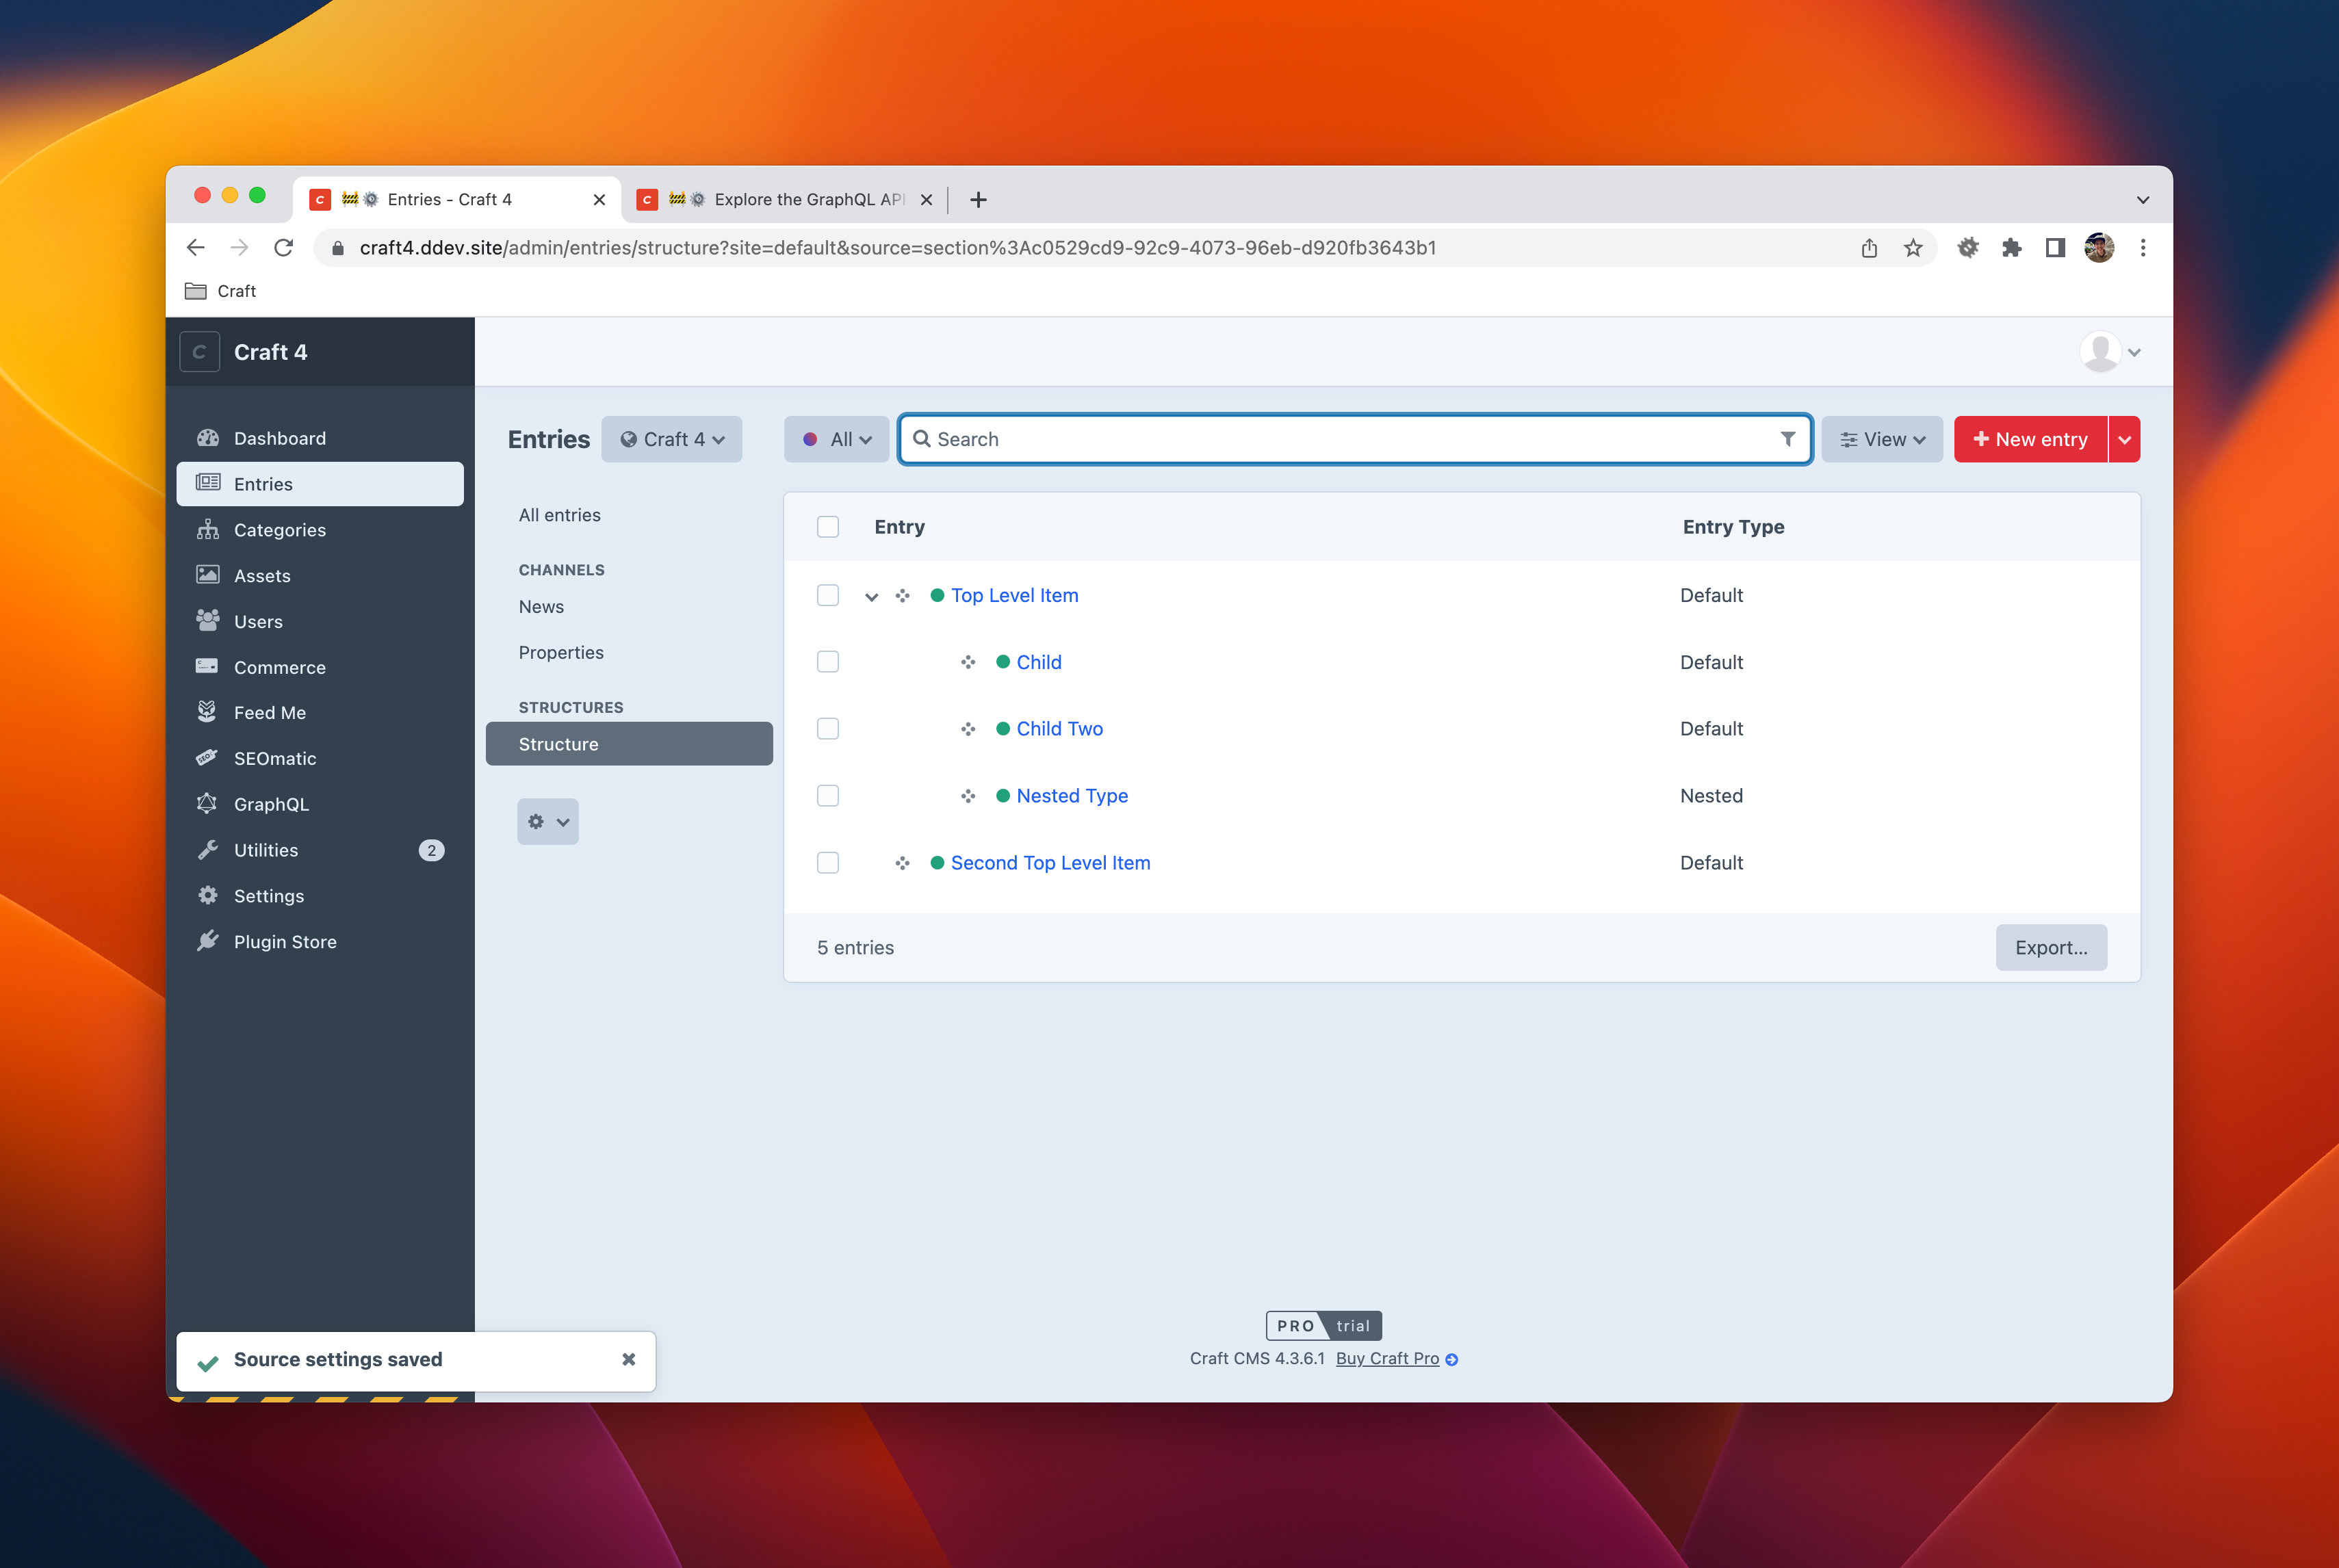
Task: Check the box for Child entry
Action: click(x=828, y=662)
